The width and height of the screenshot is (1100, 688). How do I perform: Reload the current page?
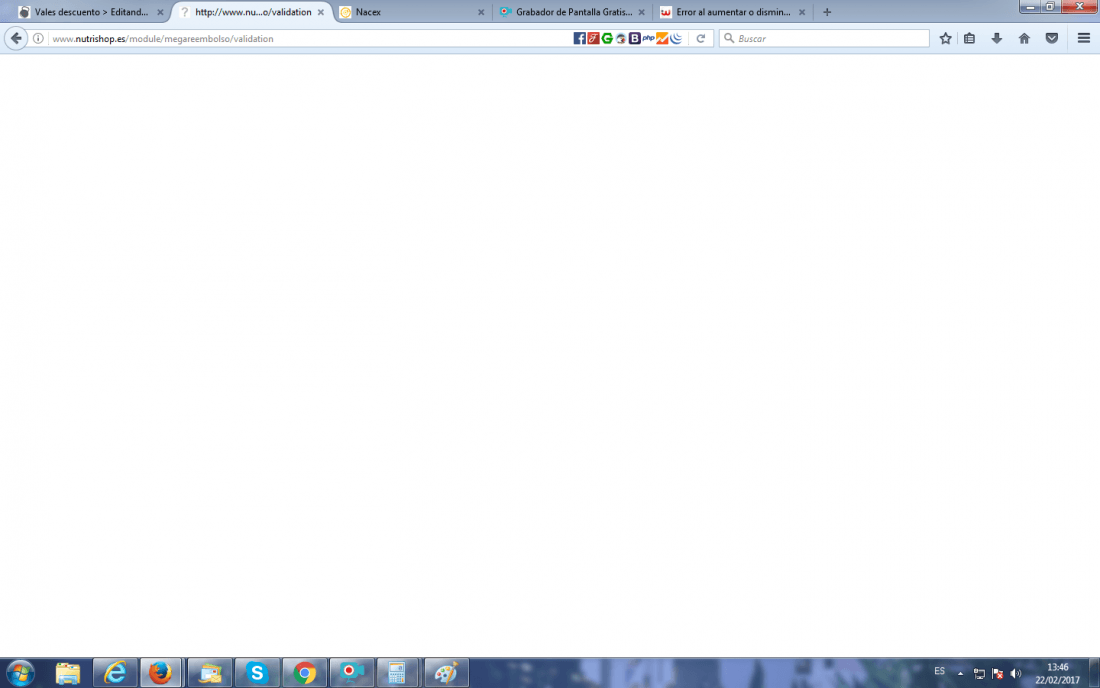pyautogui.click(x=700, y=39)
